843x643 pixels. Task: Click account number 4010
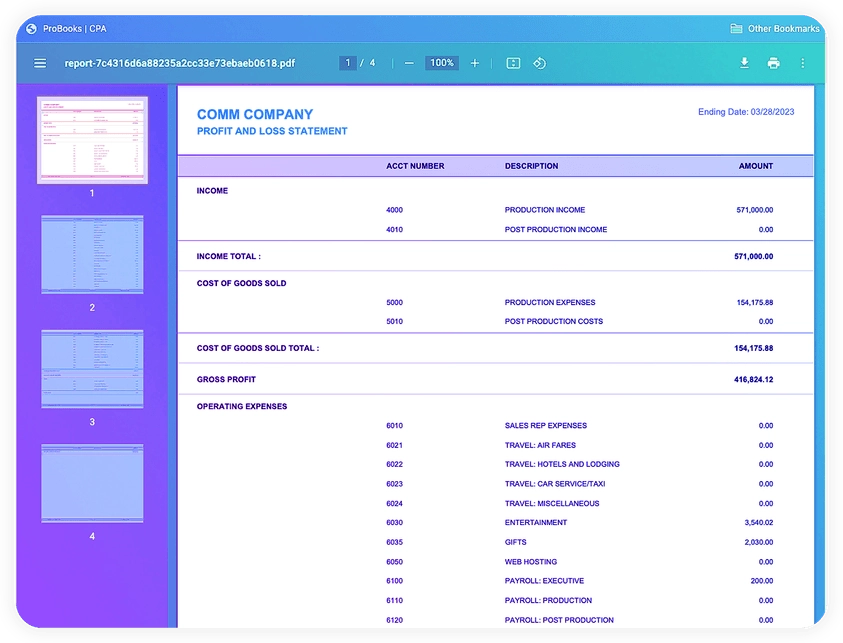[x=394, y=230]
